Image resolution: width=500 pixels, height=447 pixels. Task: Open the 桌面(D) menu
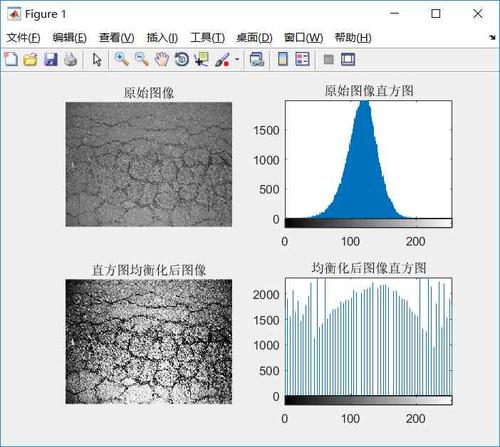254,38
